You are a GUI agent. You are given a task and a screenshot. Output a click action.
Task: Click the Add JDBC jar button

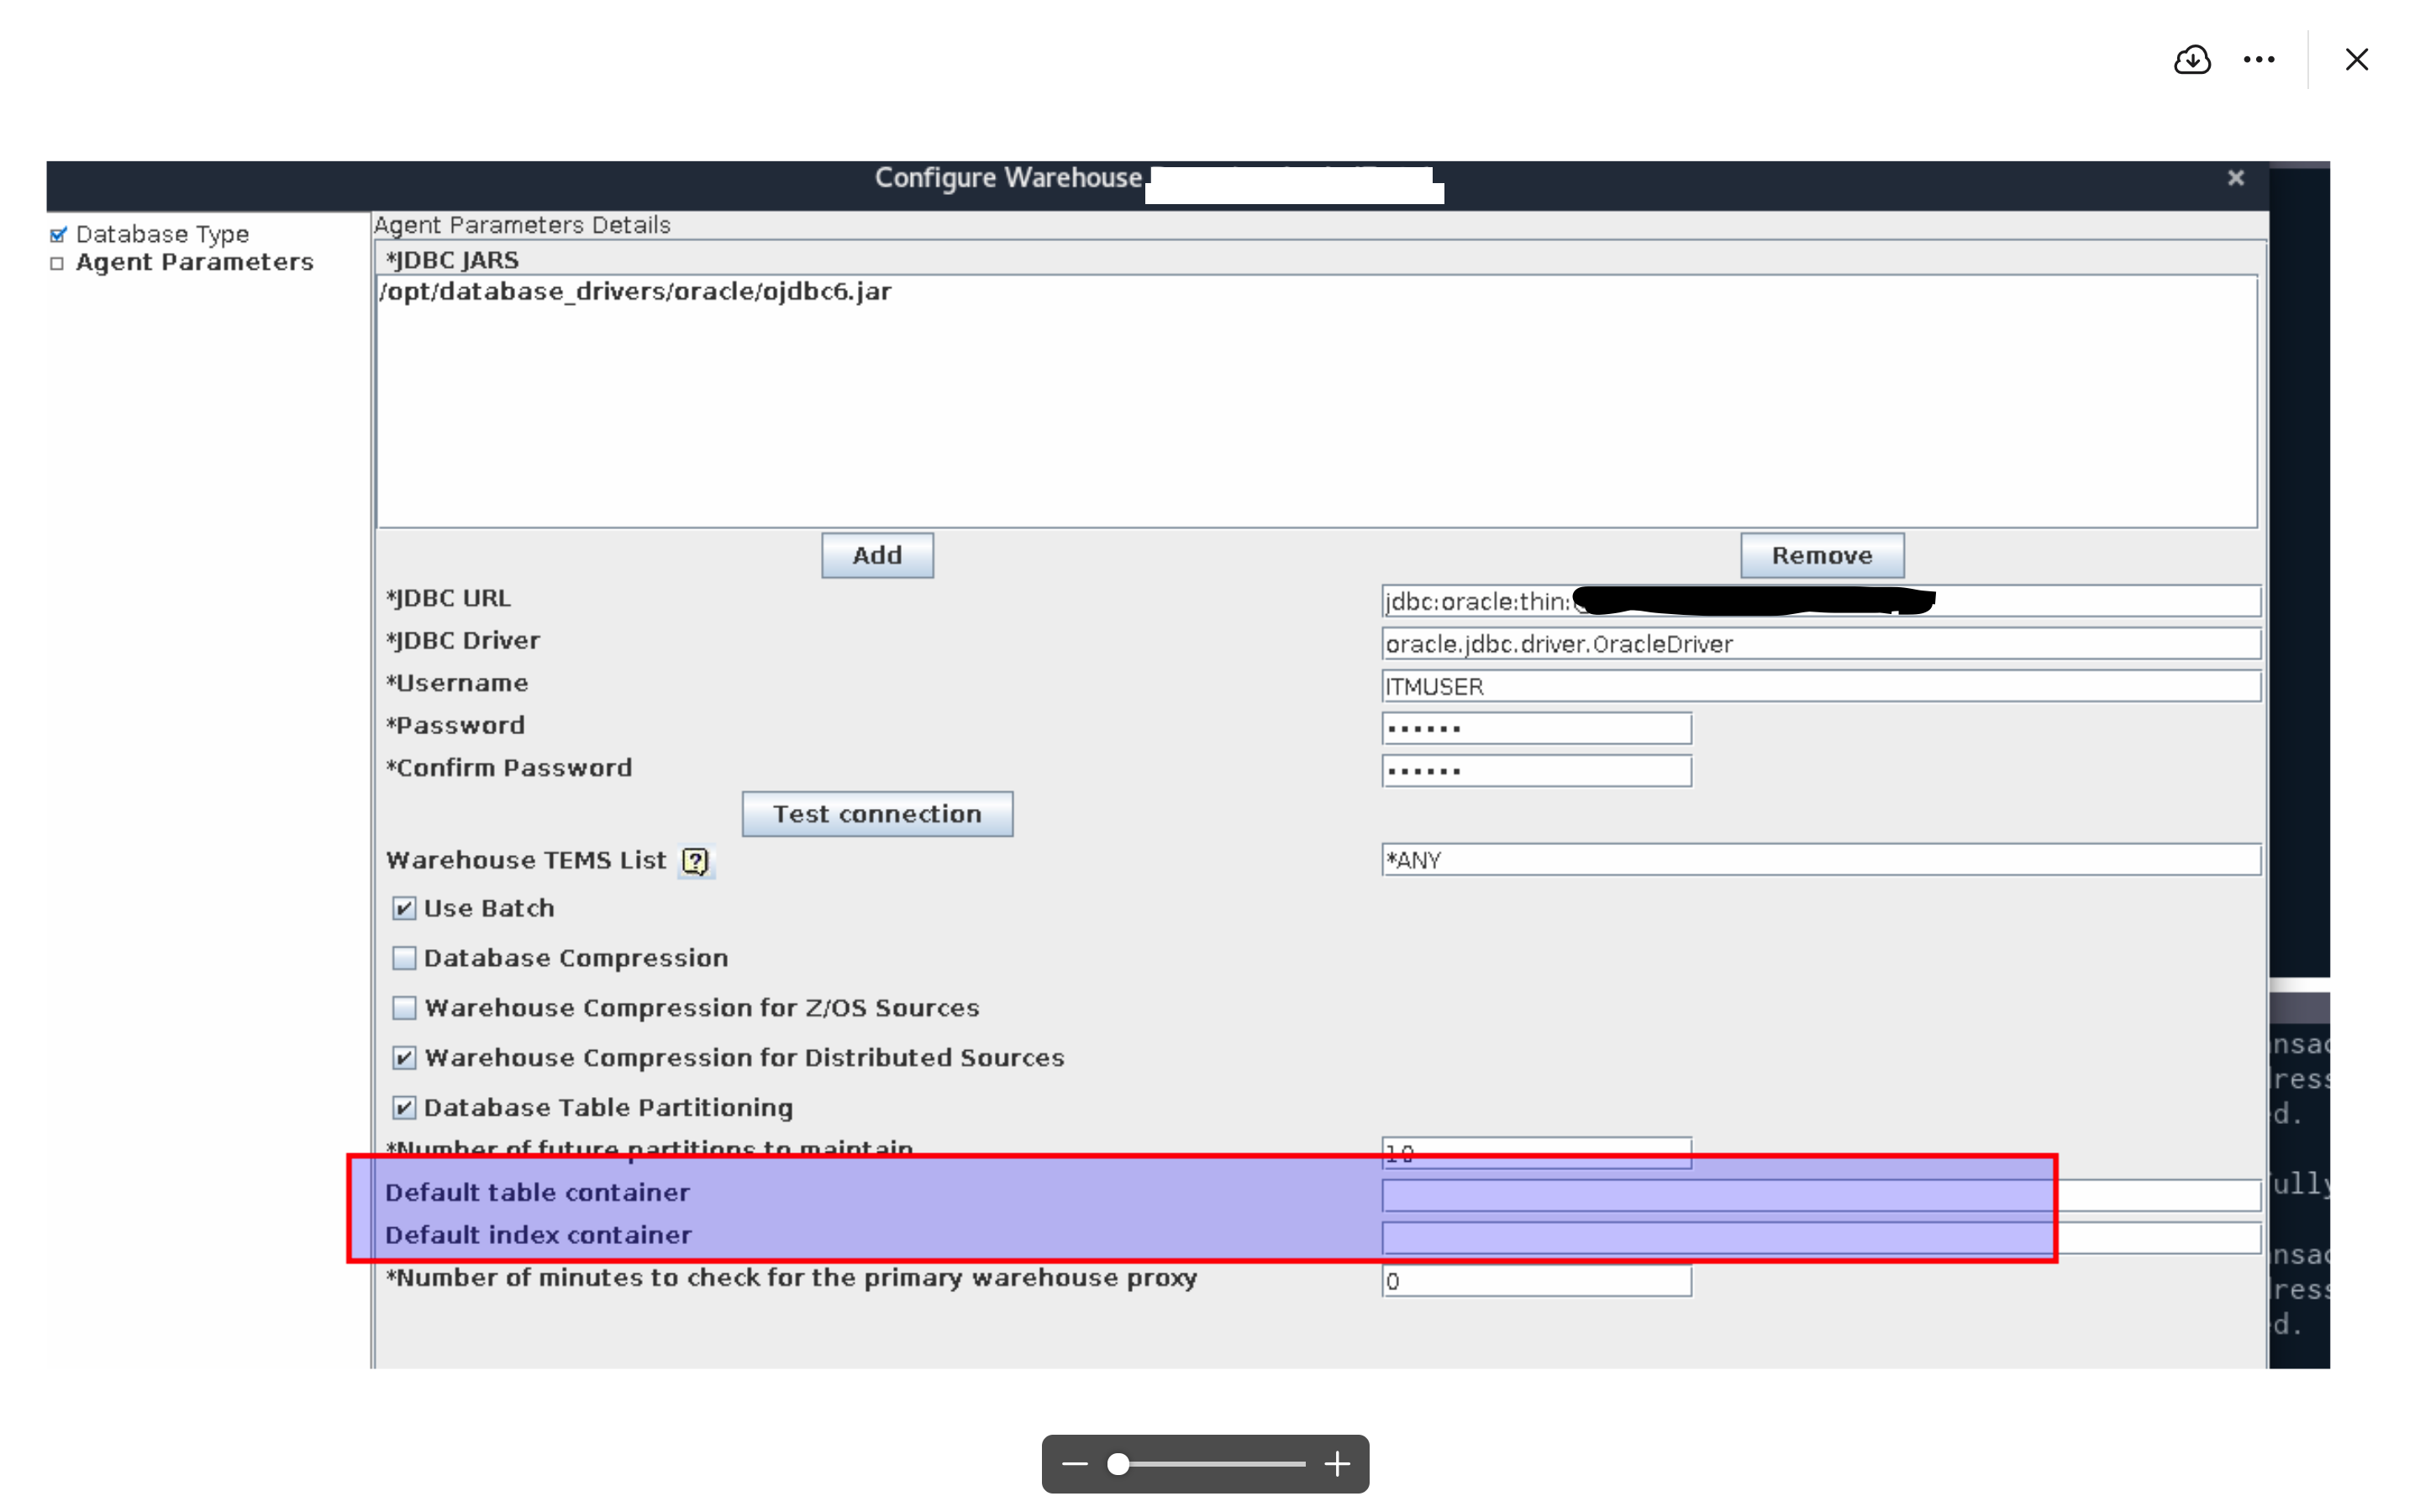pyautogui.click(x=877, y=556)
